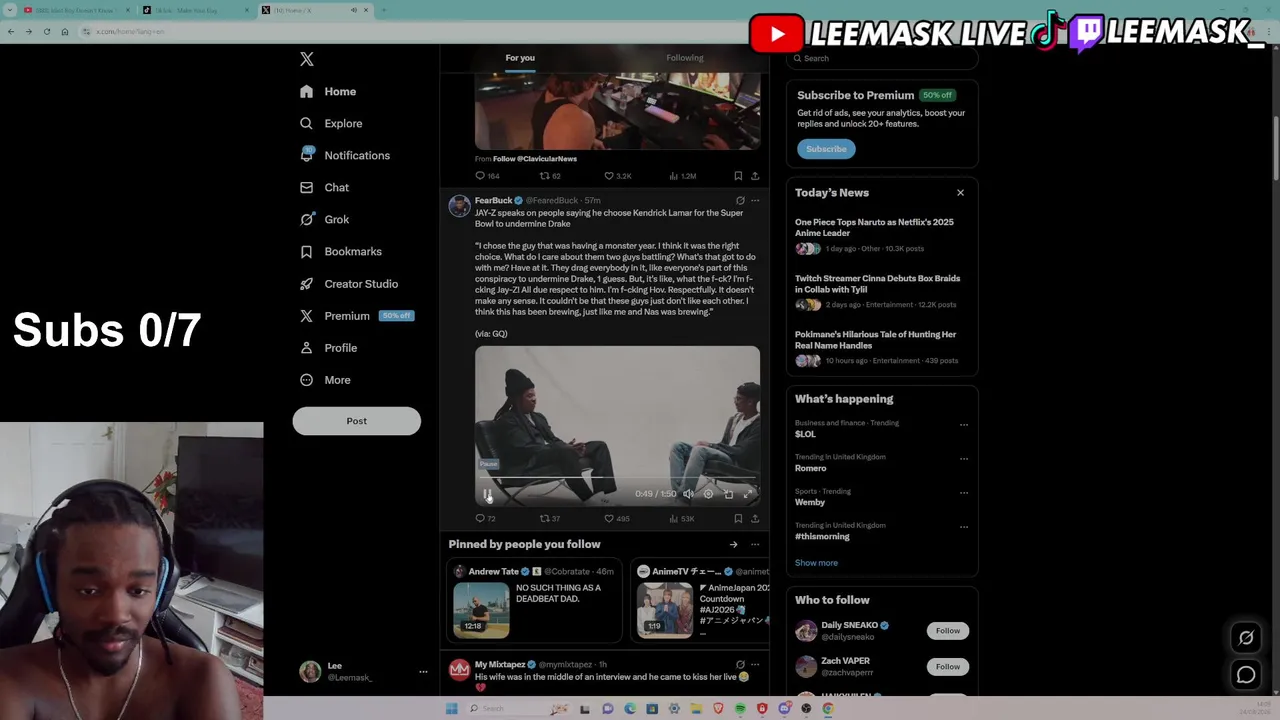Close the Today's News panel
The width and height of the screenshot is (1280, 720).
pyautogui.click(x=960, y=193)
